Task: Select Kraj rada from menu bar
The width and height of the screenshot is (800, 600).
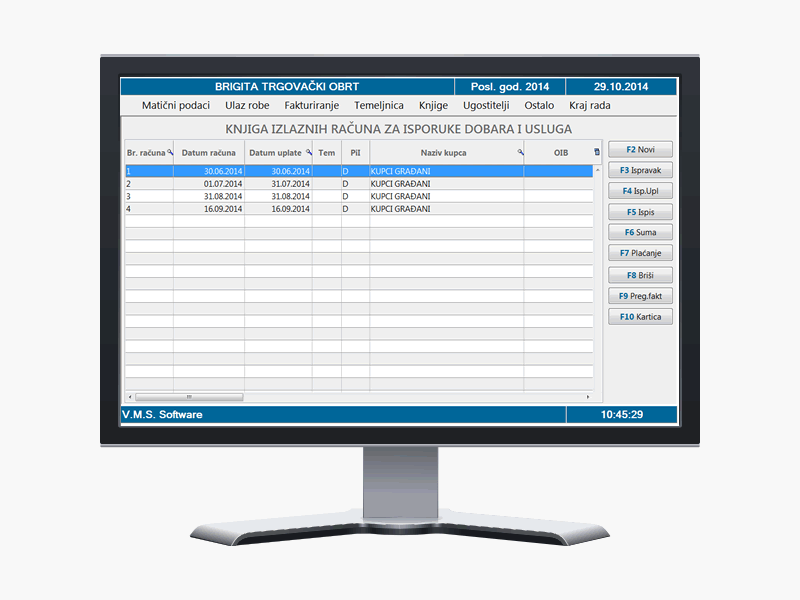Action: 589,105
